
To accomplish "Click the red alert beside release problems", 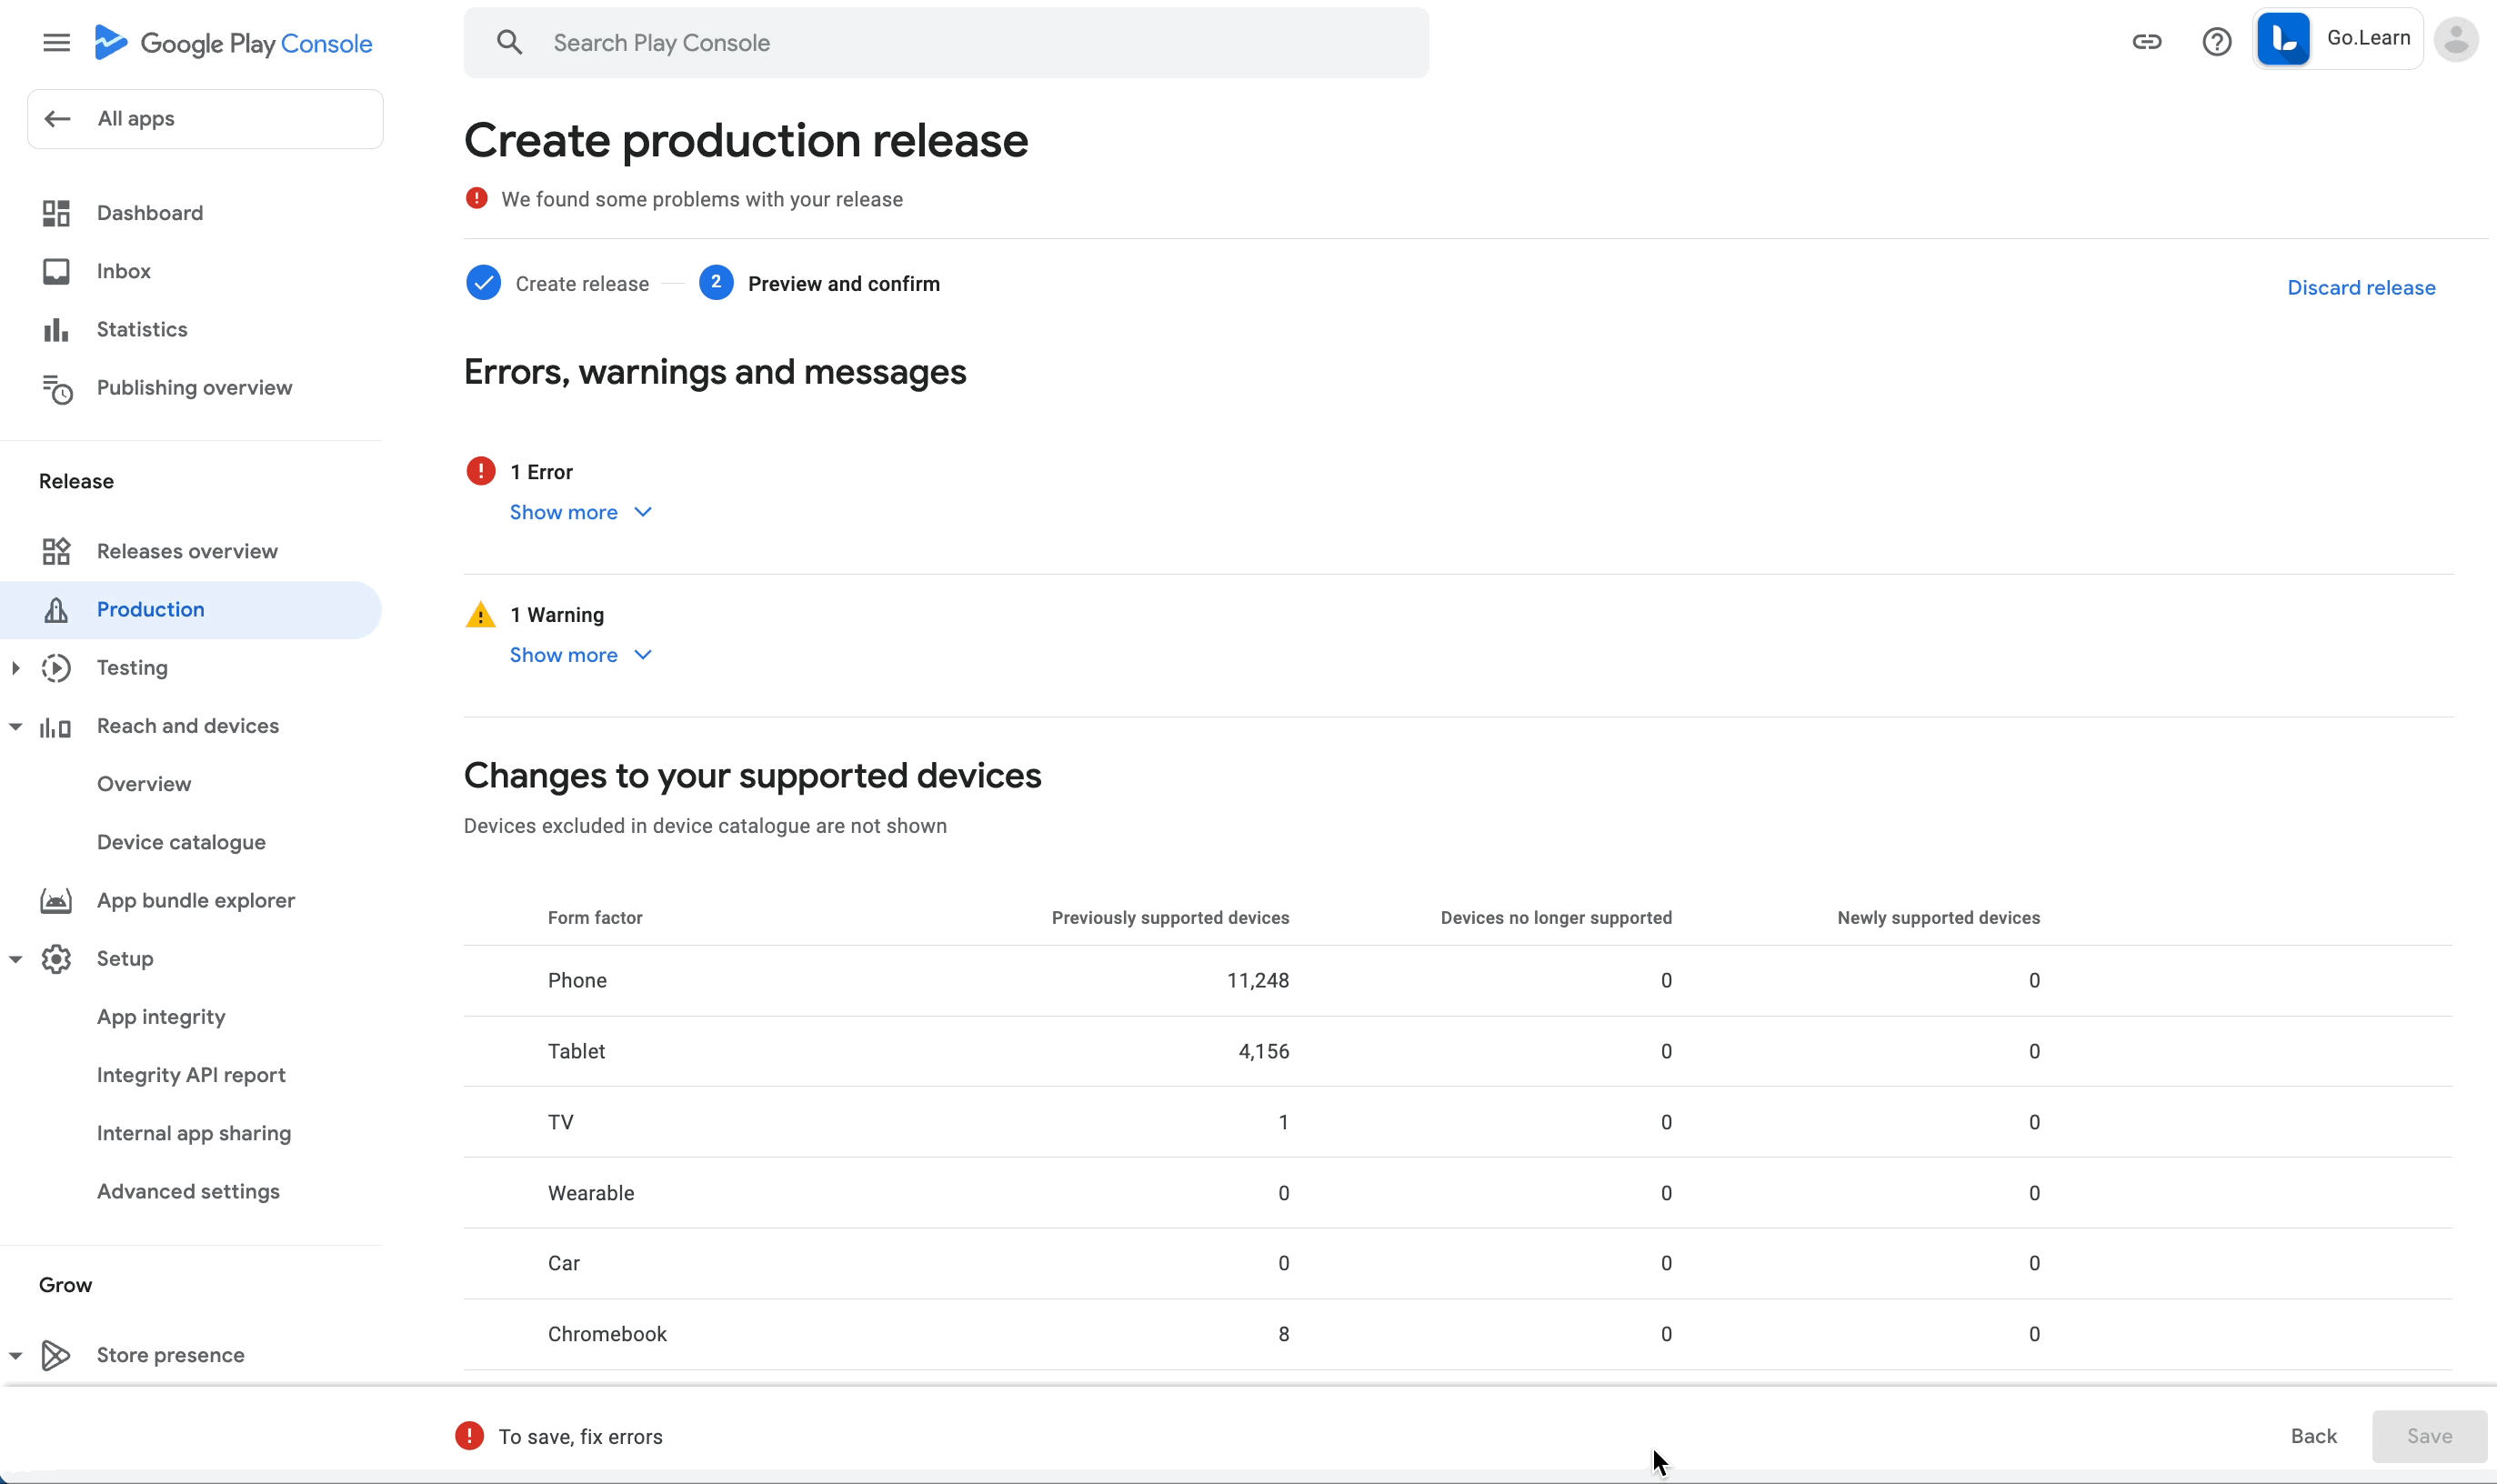I will coord(477,198).
